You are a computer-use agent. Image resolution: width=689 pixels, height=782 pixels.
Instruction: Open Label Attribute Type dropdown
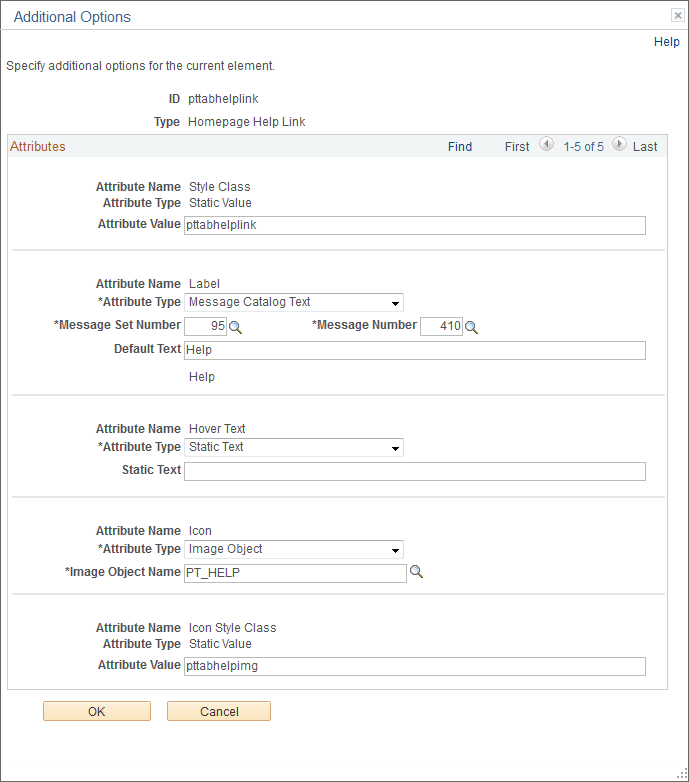click(294, 302)
